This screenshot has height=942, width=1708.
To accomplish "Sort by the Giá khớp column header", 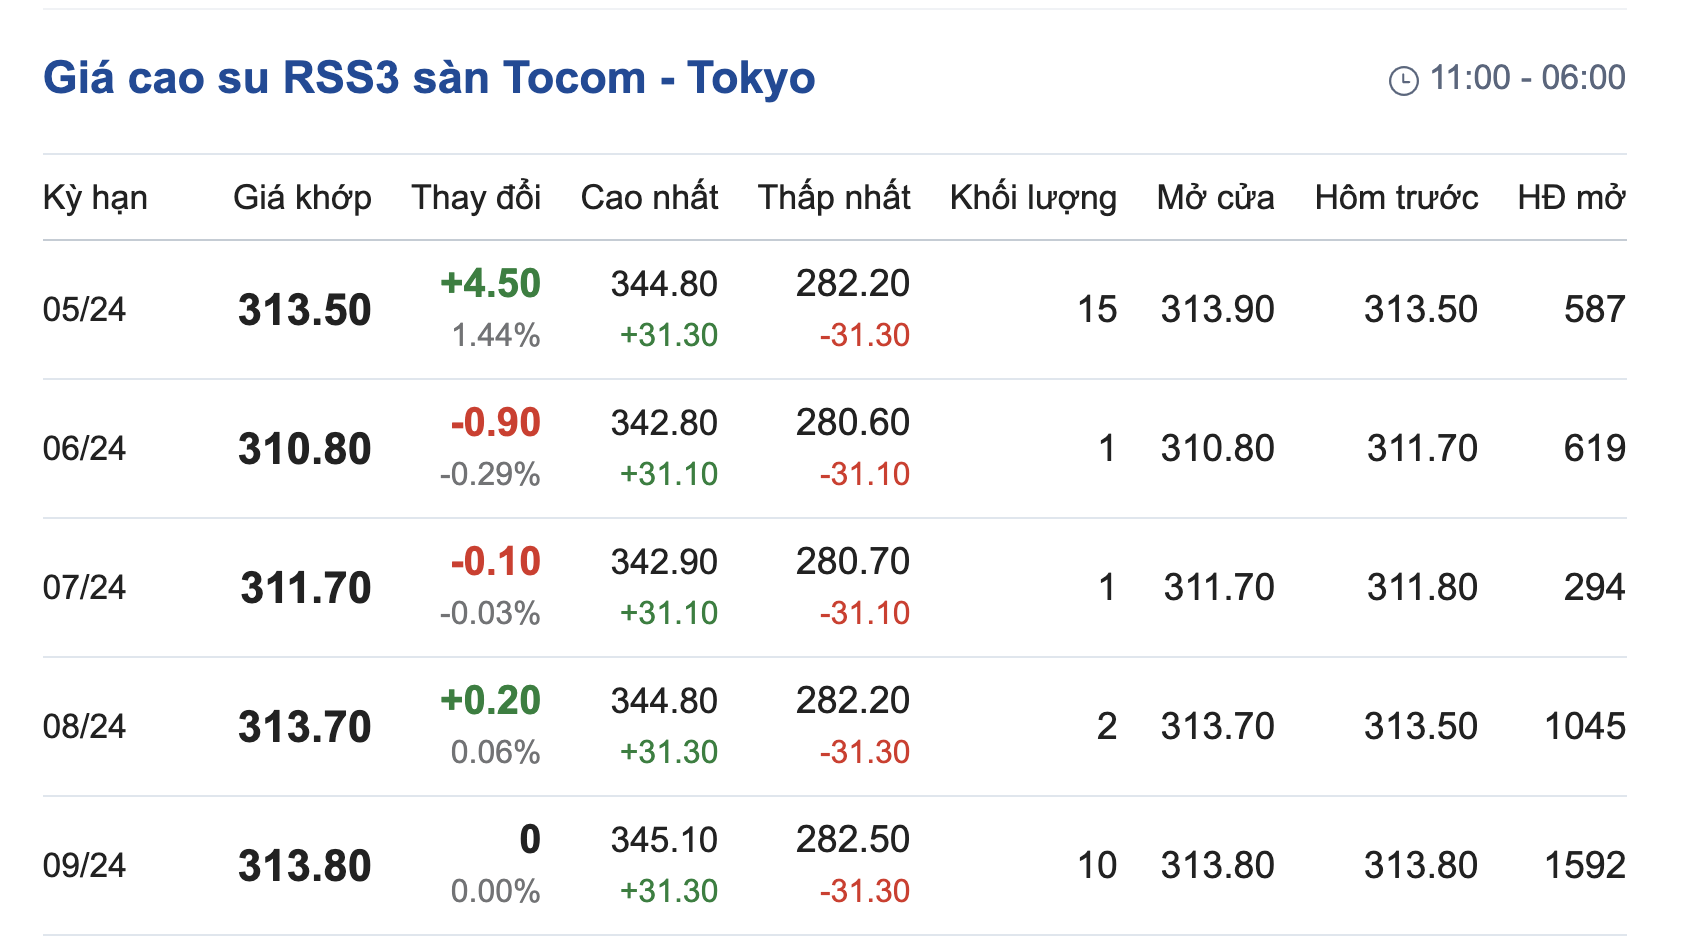I will coord(302,198).
